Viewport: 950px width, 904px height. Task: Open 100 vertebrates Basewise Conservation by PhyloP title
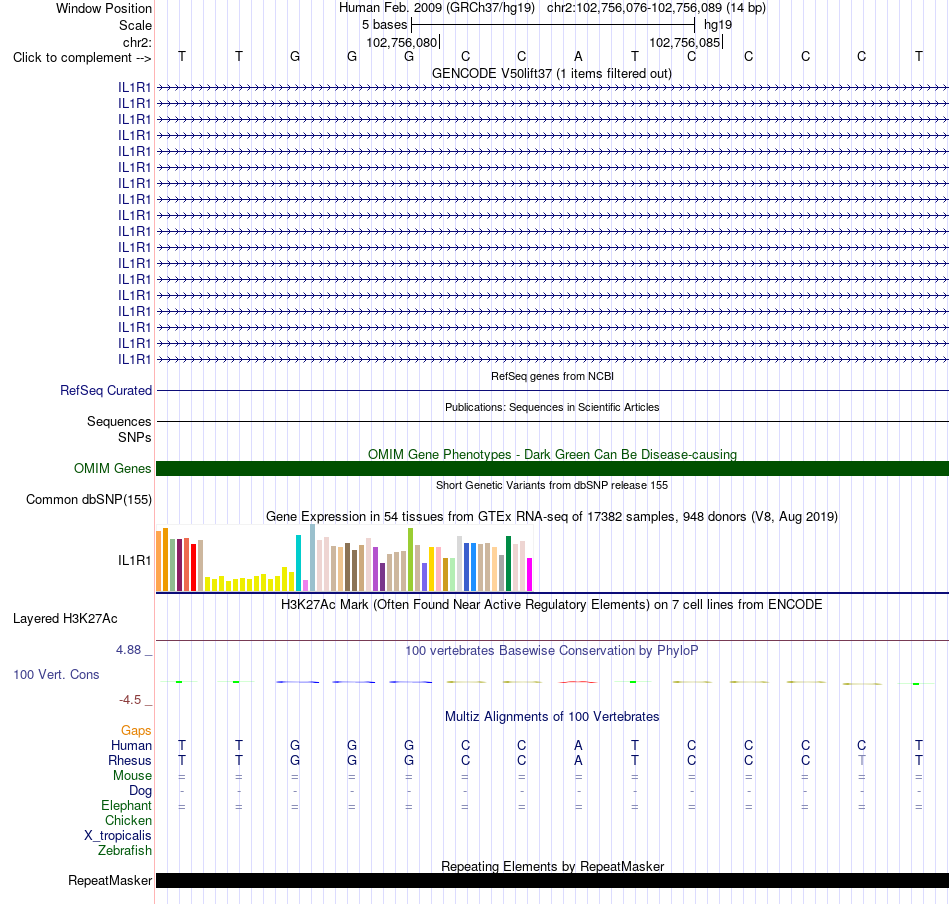[x=552, y=650]
